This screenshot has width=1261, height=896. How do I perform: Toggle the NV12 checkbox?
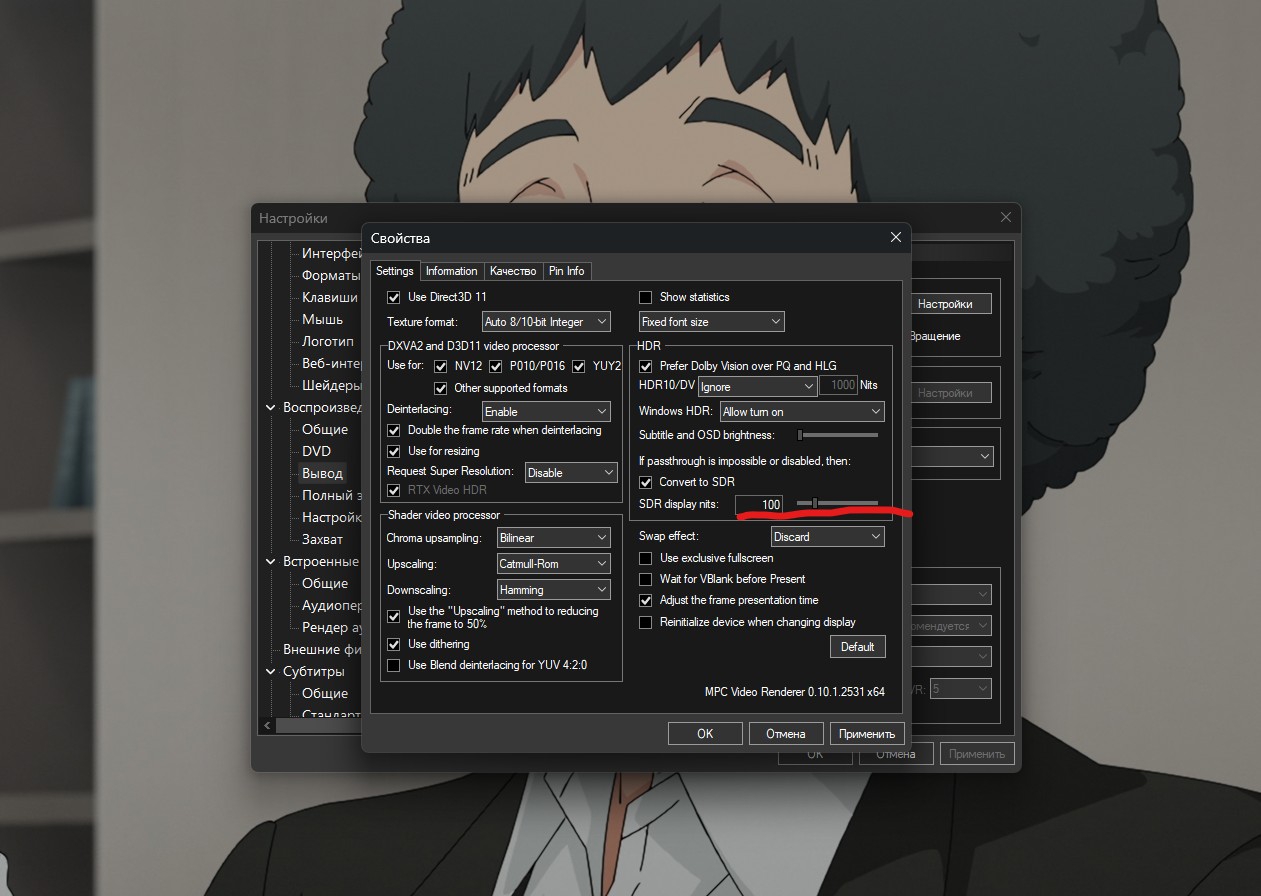440,366
